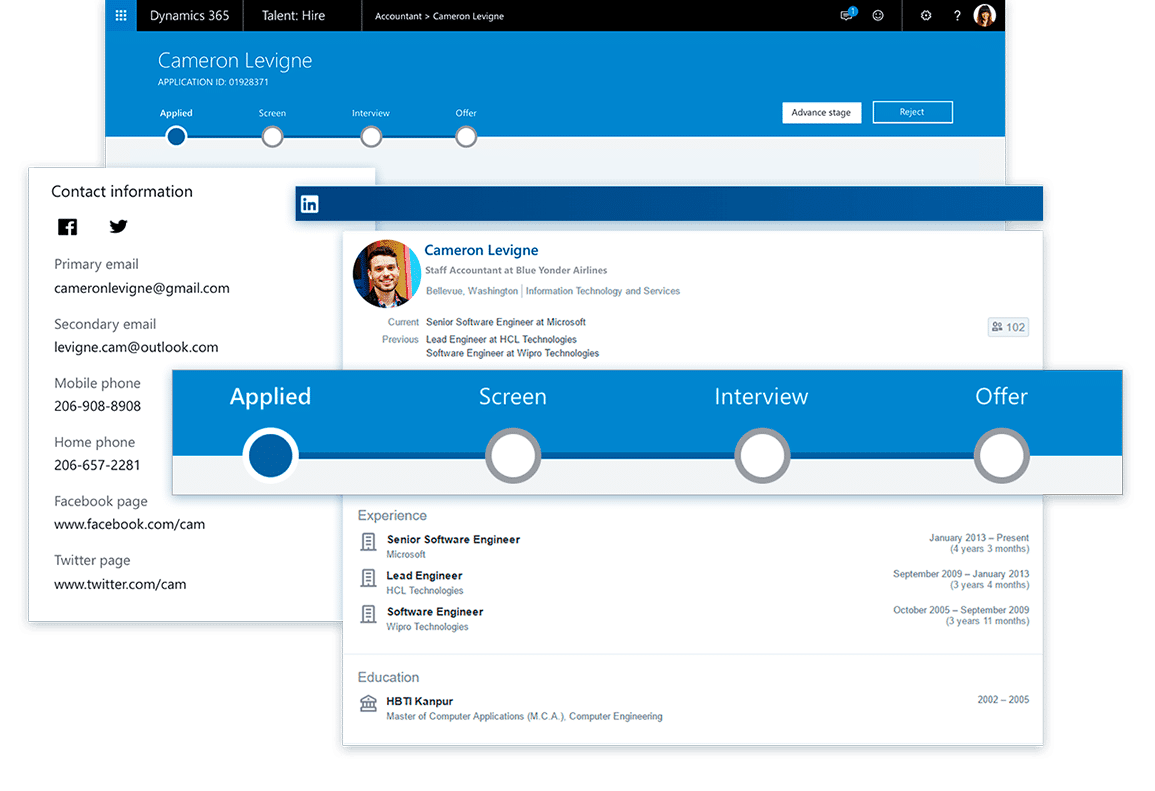Click the Education section heading

click(x=388, y=677)
